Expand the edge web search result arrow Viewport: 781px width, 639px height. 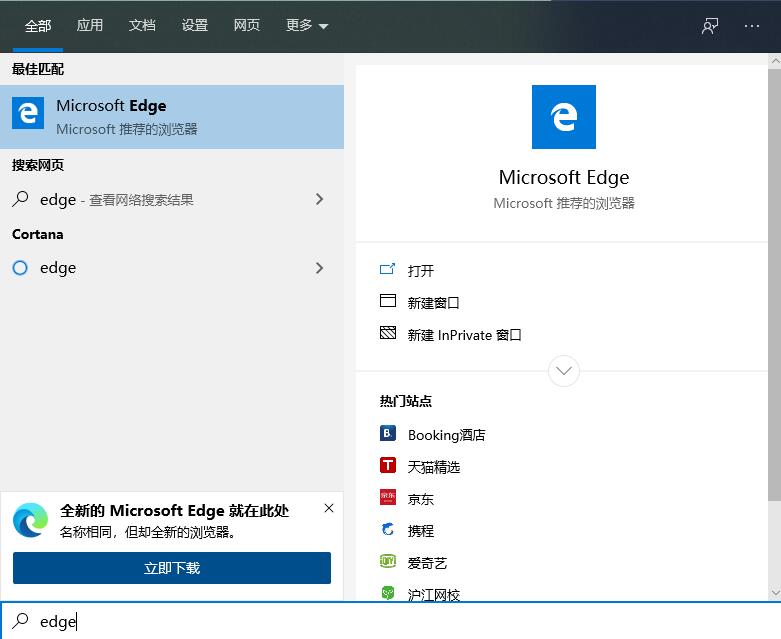click(319, 199)
